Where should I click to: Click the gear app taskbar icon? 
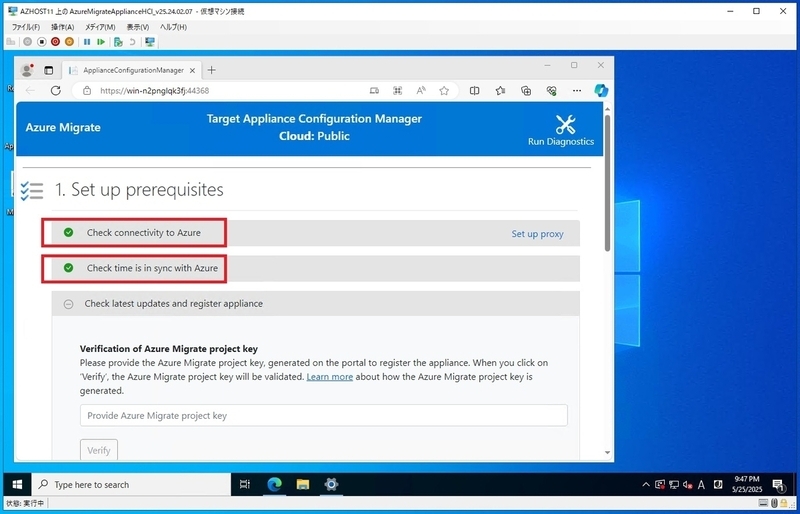[331, 484]
